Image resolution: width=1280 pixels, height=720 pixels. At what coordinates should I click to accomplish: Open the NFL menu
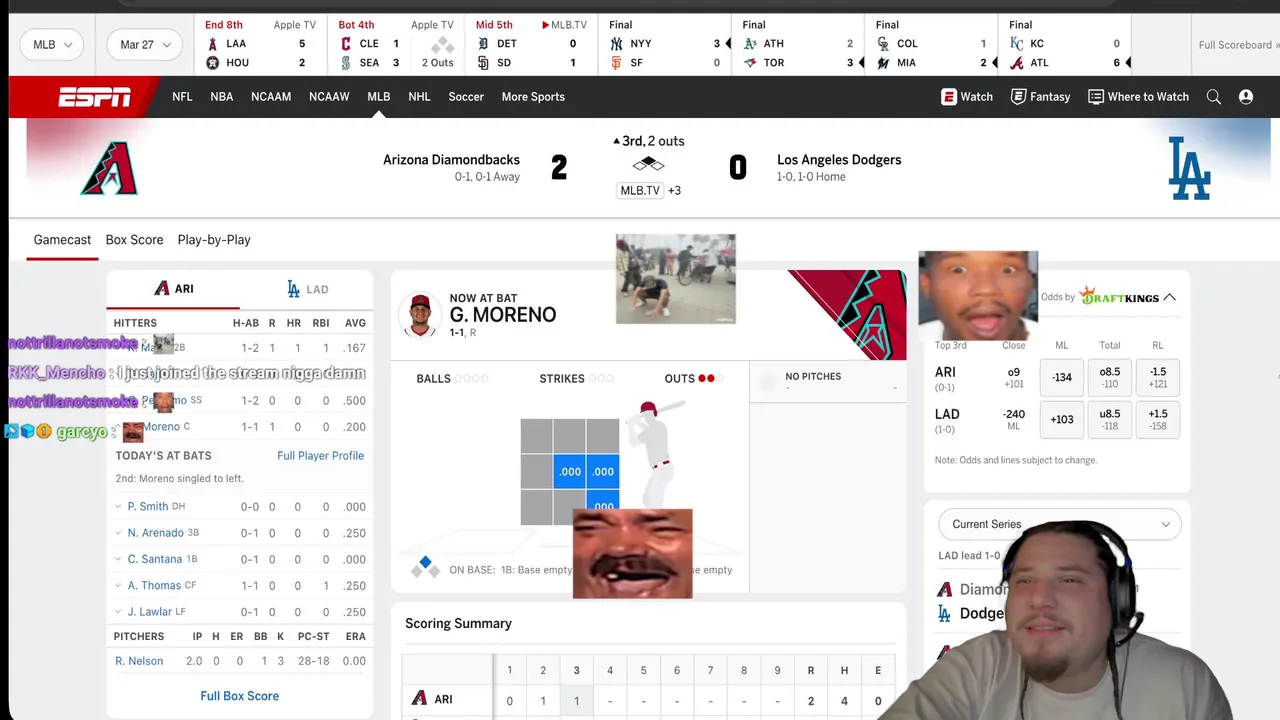coord(182,97)
